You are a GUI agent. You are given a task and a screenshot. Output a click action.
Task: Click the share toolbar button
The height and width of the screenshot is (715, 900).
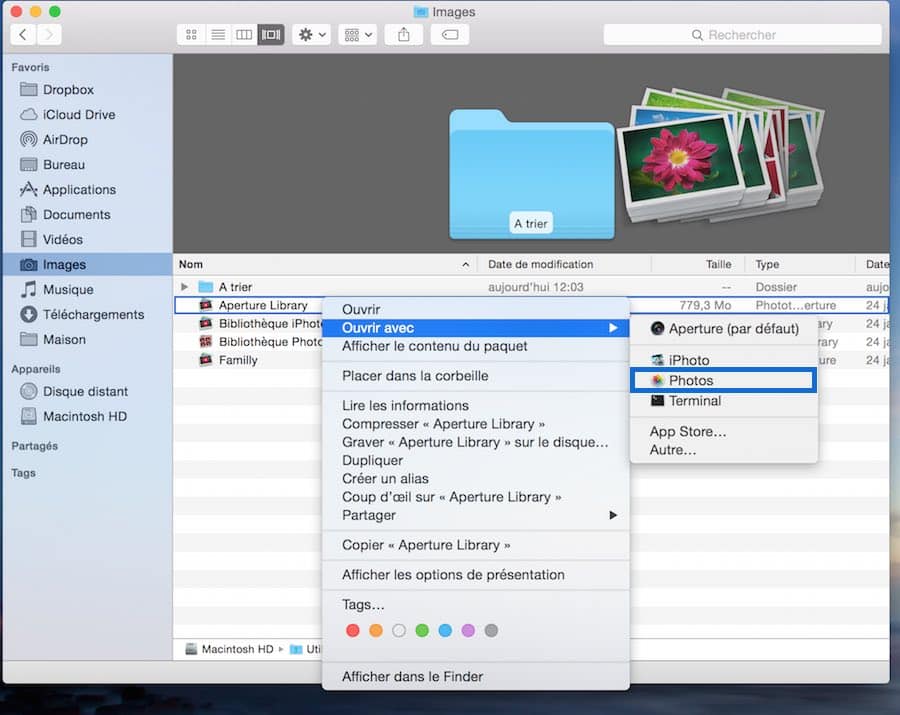click(404, 35)
